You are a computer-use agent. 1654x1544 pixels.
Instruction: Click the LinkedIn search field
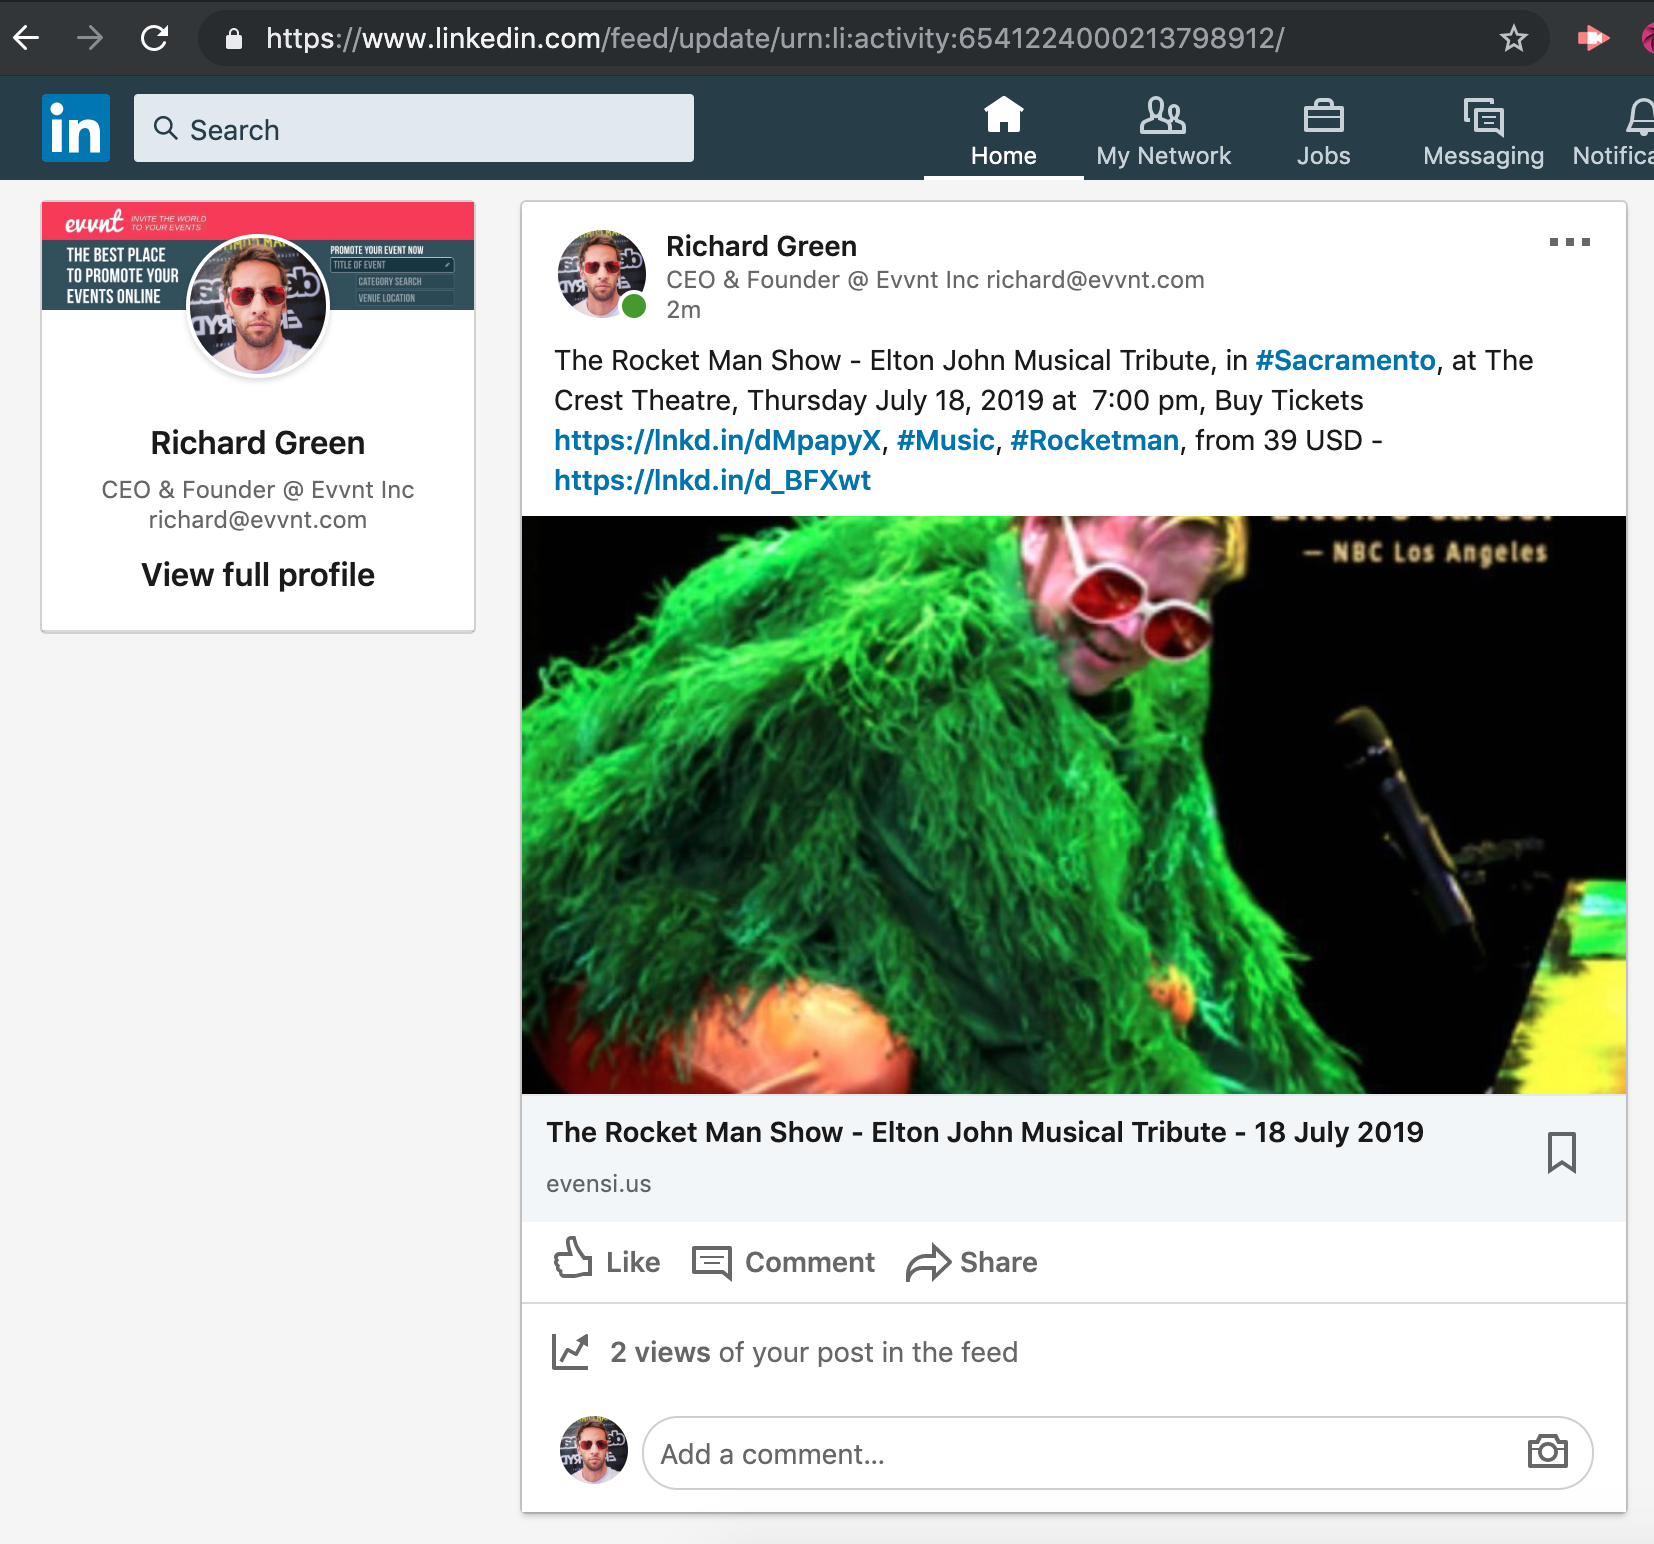coord(414,128)
